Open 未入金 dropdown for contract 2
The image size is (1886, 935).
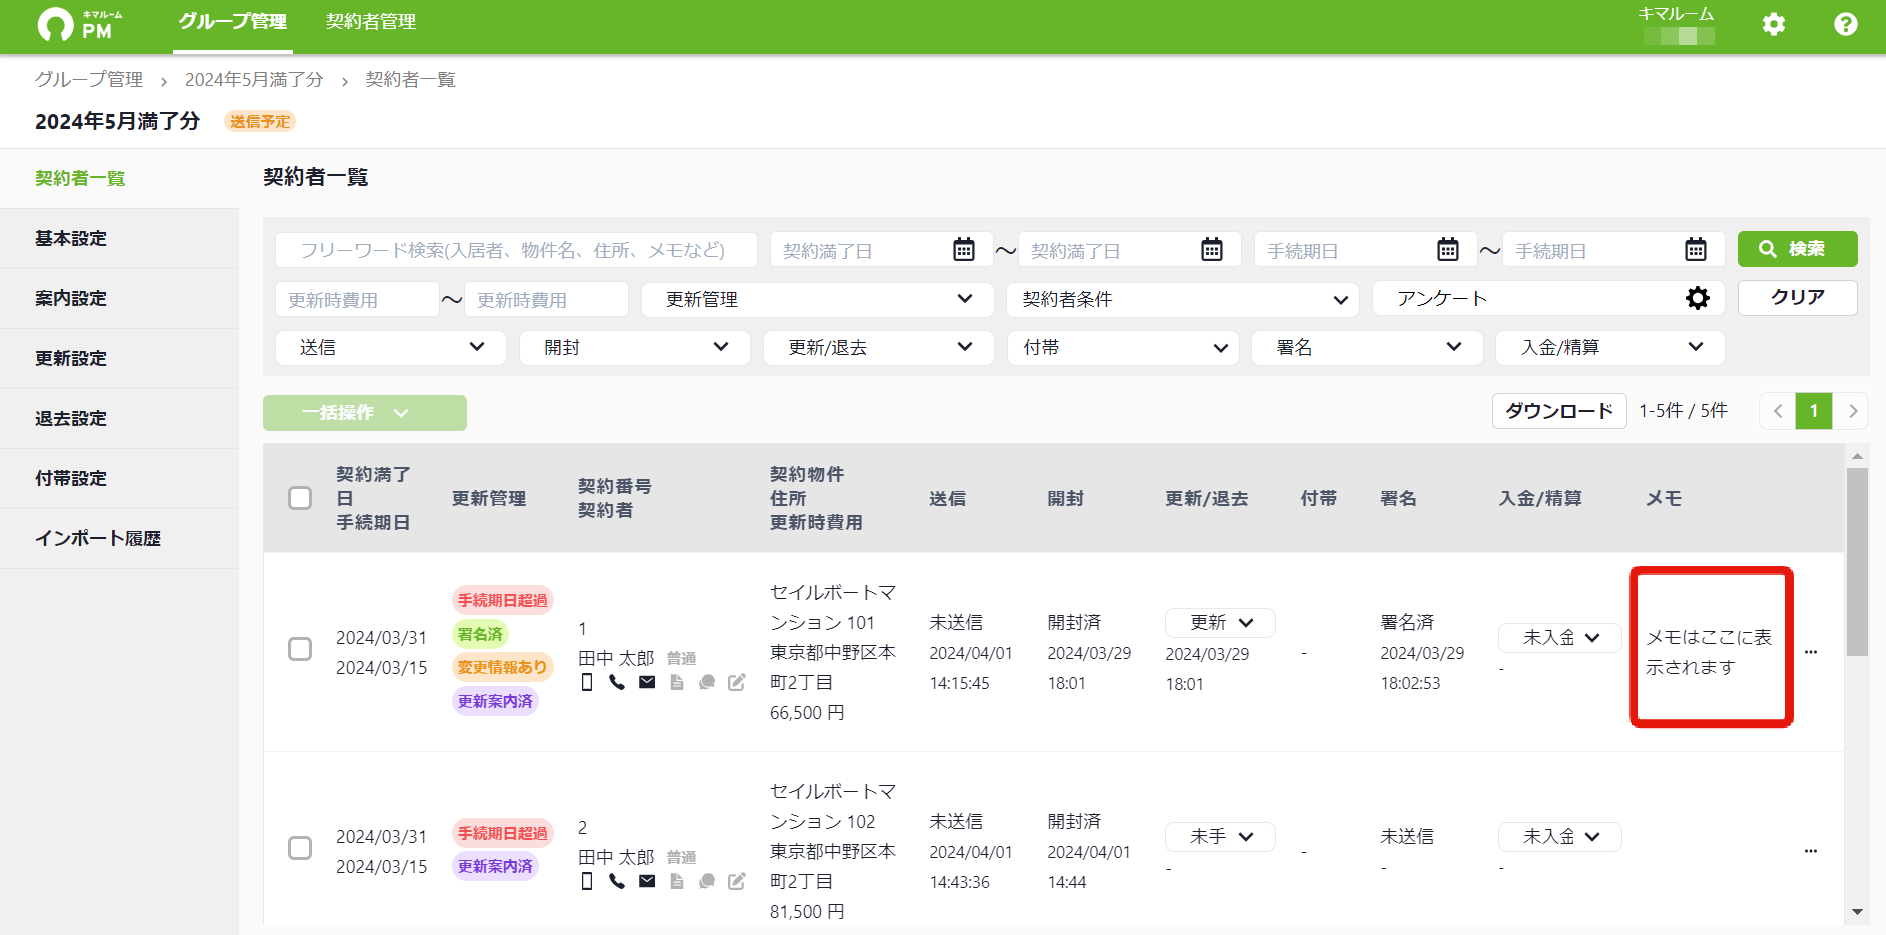pos(1559,836)
